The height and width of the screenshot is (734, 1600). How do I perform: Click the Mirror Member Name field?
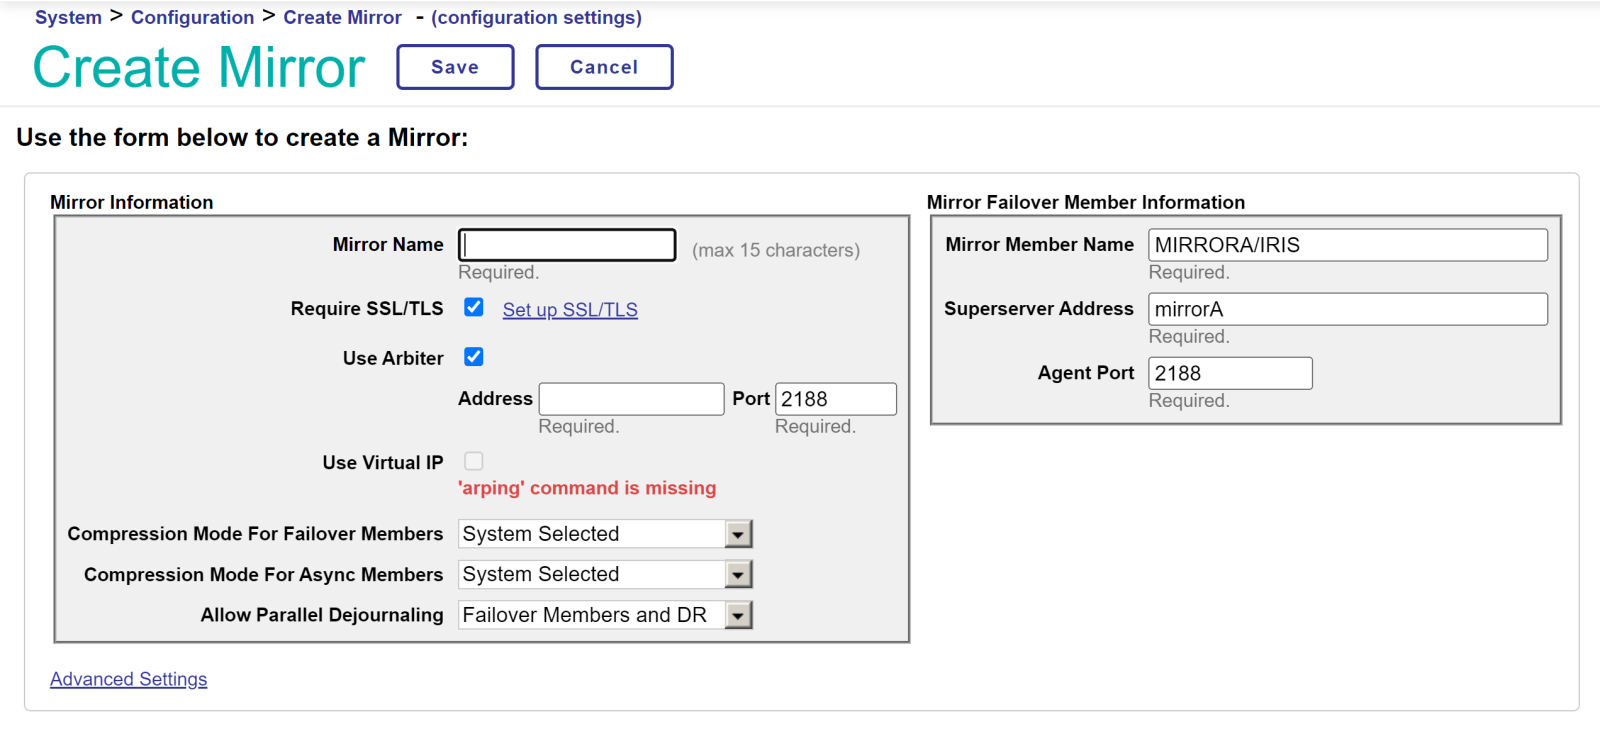[x=1347, y=245]
